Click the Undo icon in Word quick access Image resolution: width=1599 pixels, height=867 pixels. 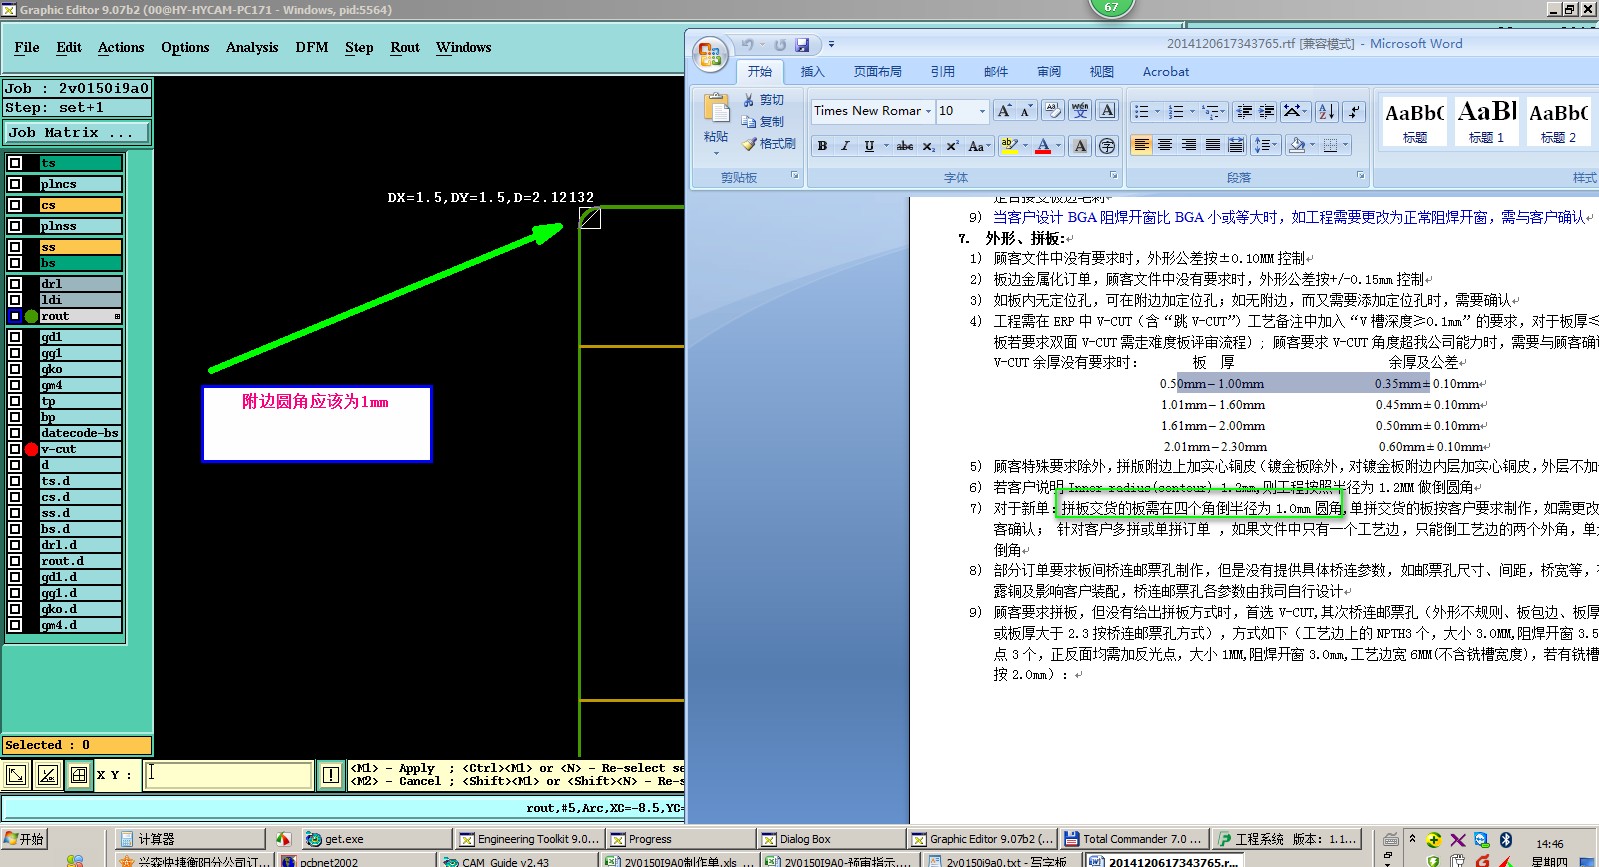(748, 45)
